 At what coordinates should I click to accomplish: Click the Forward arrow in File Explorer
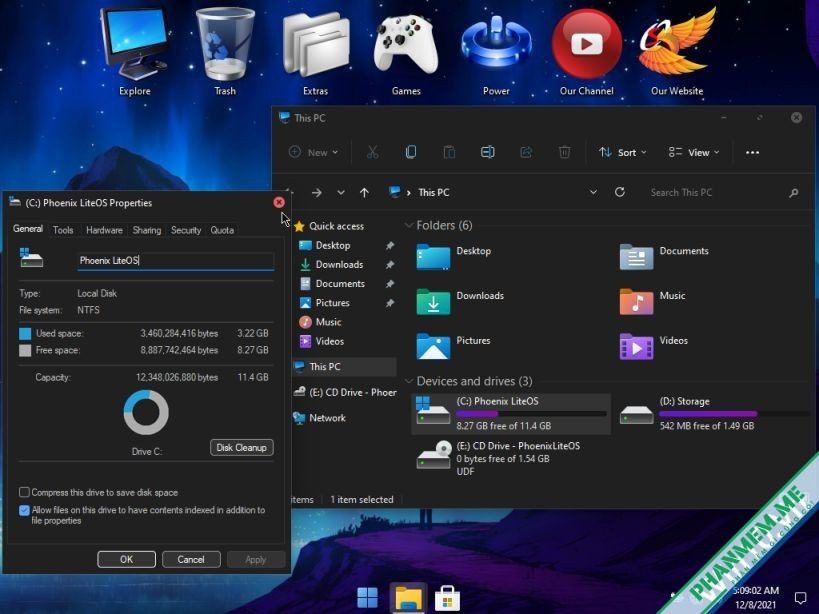pos(317,193)
